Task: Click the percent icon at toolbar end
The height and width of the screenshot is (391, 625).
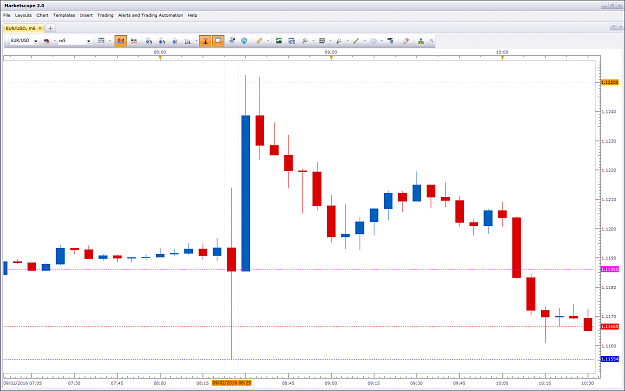Action: tap(431, 41)
